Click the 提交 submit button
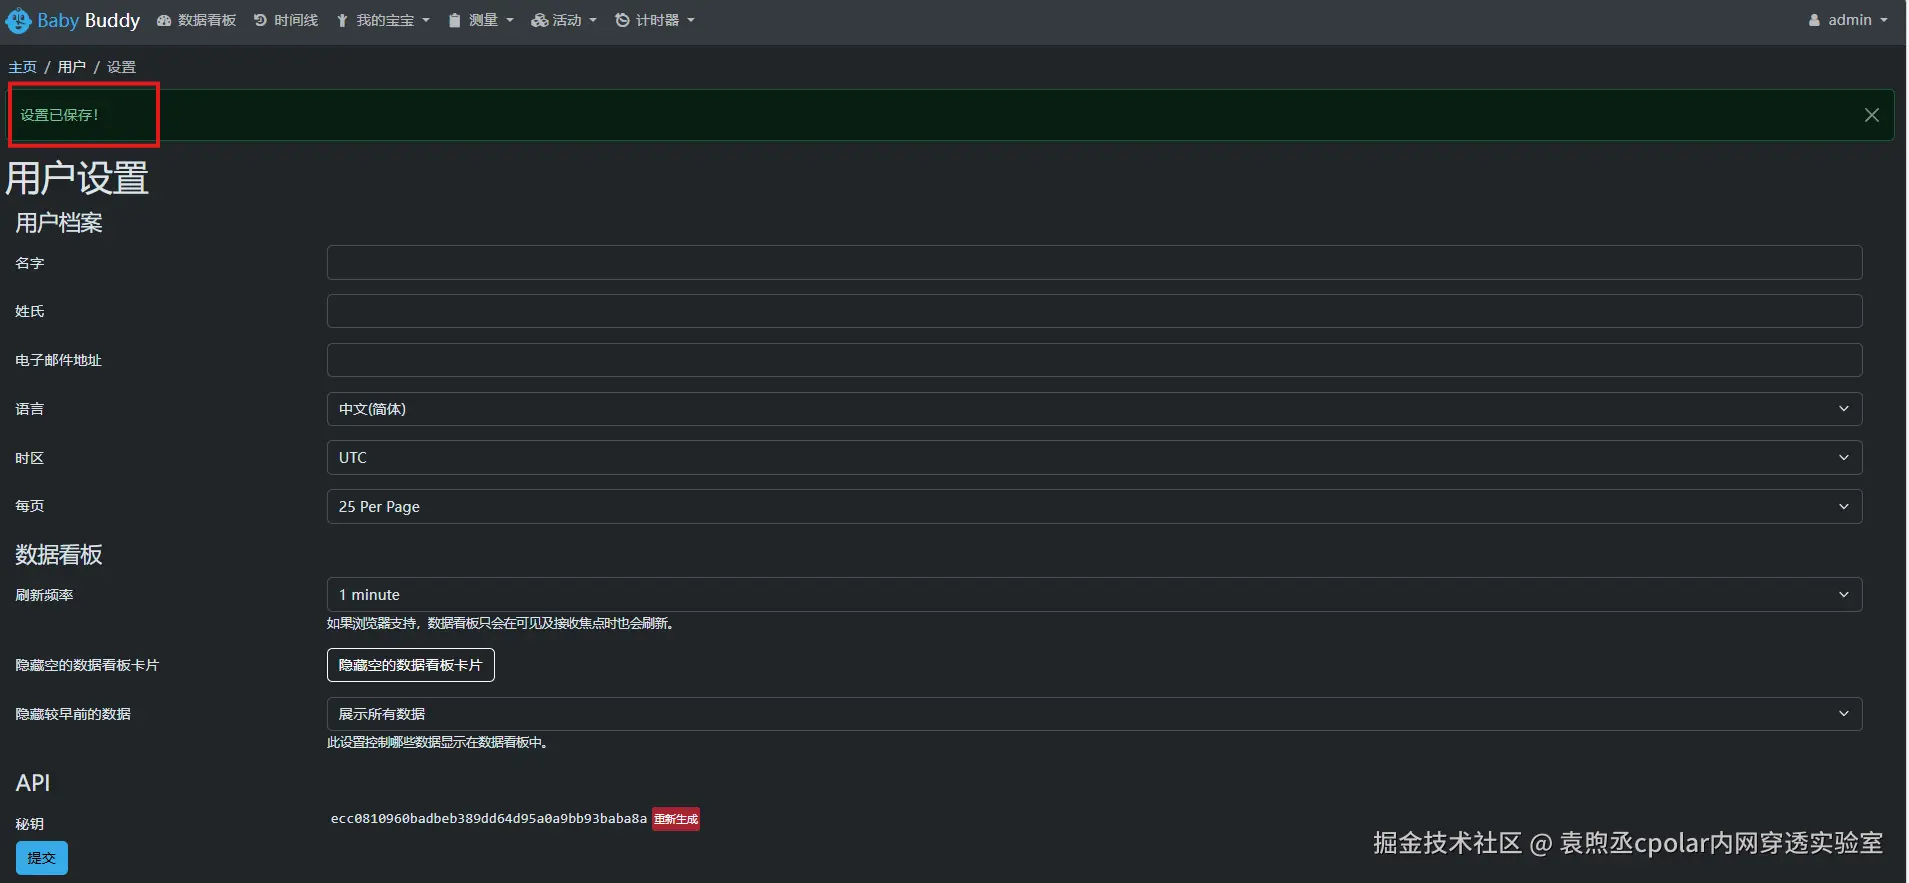This screenshot has height=883, width=1909. [42, 858]
